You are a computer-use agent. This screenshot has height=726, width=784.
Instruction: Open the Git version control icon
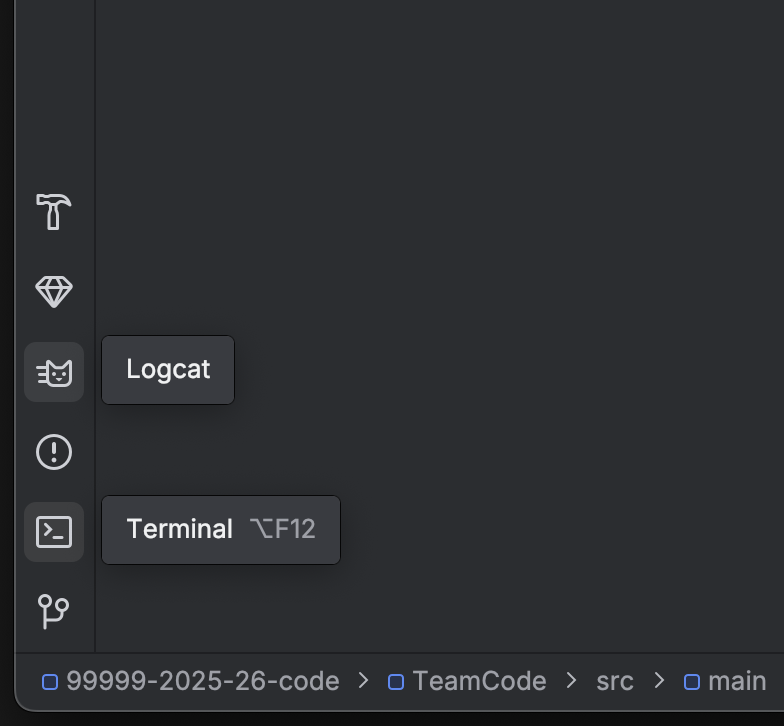pos(54,610)
